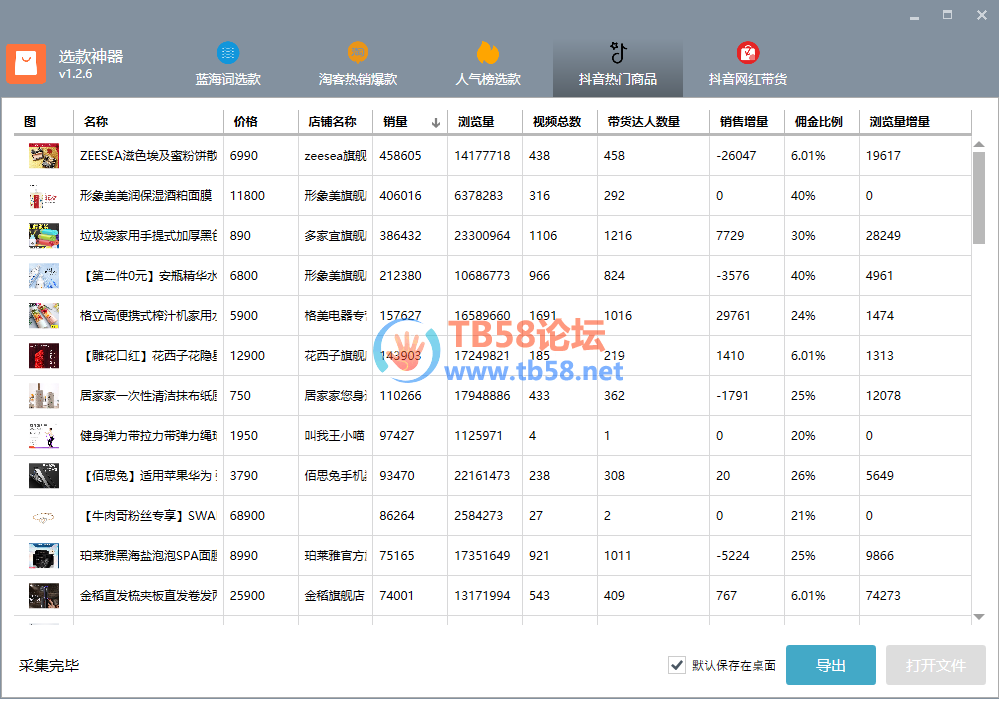Open the 安瓶精华水 product thumbnail
Screen dimensions: 999x701
44,276
